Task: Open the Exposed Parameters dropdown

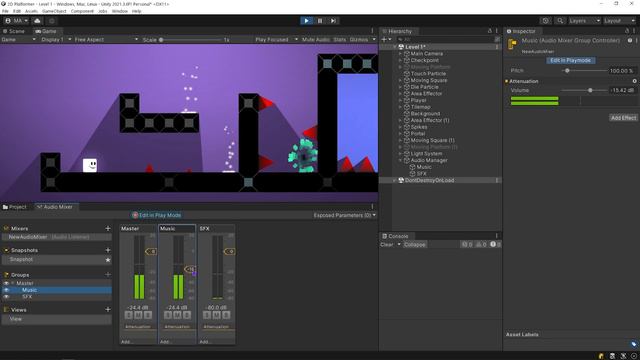Action: tap(345, 215)
